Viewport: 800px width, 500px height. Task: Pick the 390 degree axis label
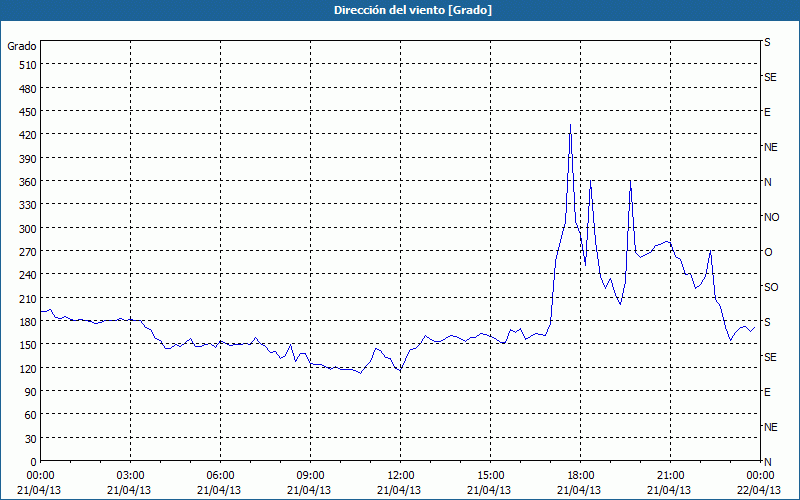coord(28,159)
